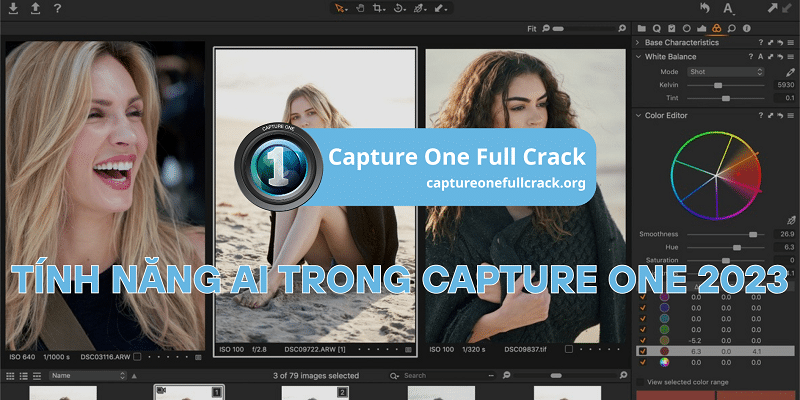Adjust the Kelvin slider handle
Viewport: 800px width, 400px height.
point(718,85)
